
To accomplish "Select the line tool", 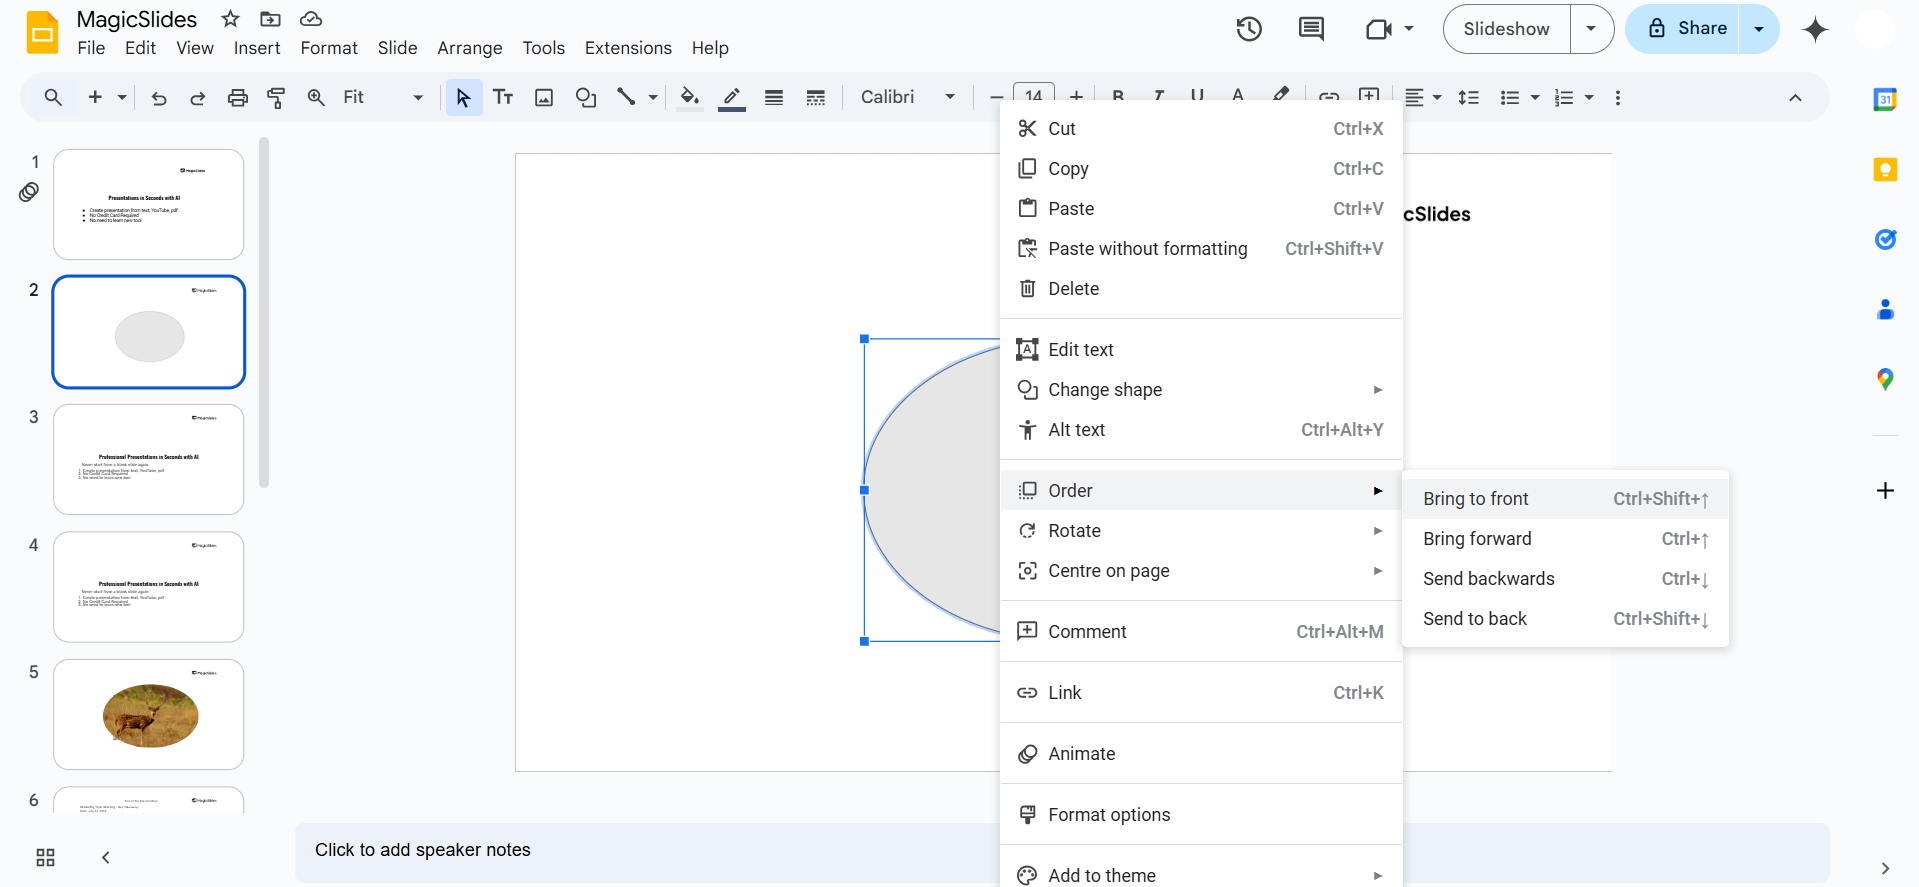I will (626, 97).
